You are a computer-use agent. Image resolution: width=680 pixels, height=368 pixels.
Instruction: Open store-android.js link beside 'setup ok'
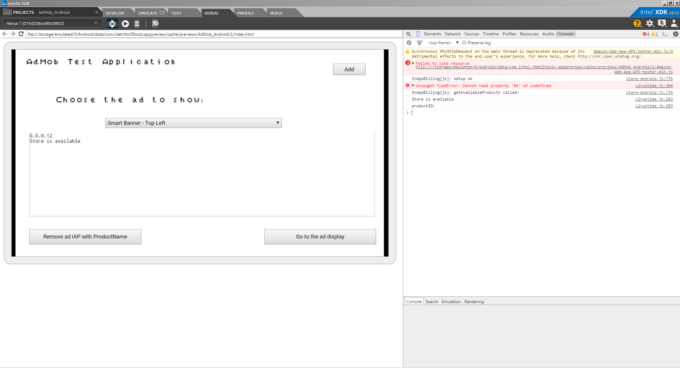pyautogui.click(x=649, y=79)
